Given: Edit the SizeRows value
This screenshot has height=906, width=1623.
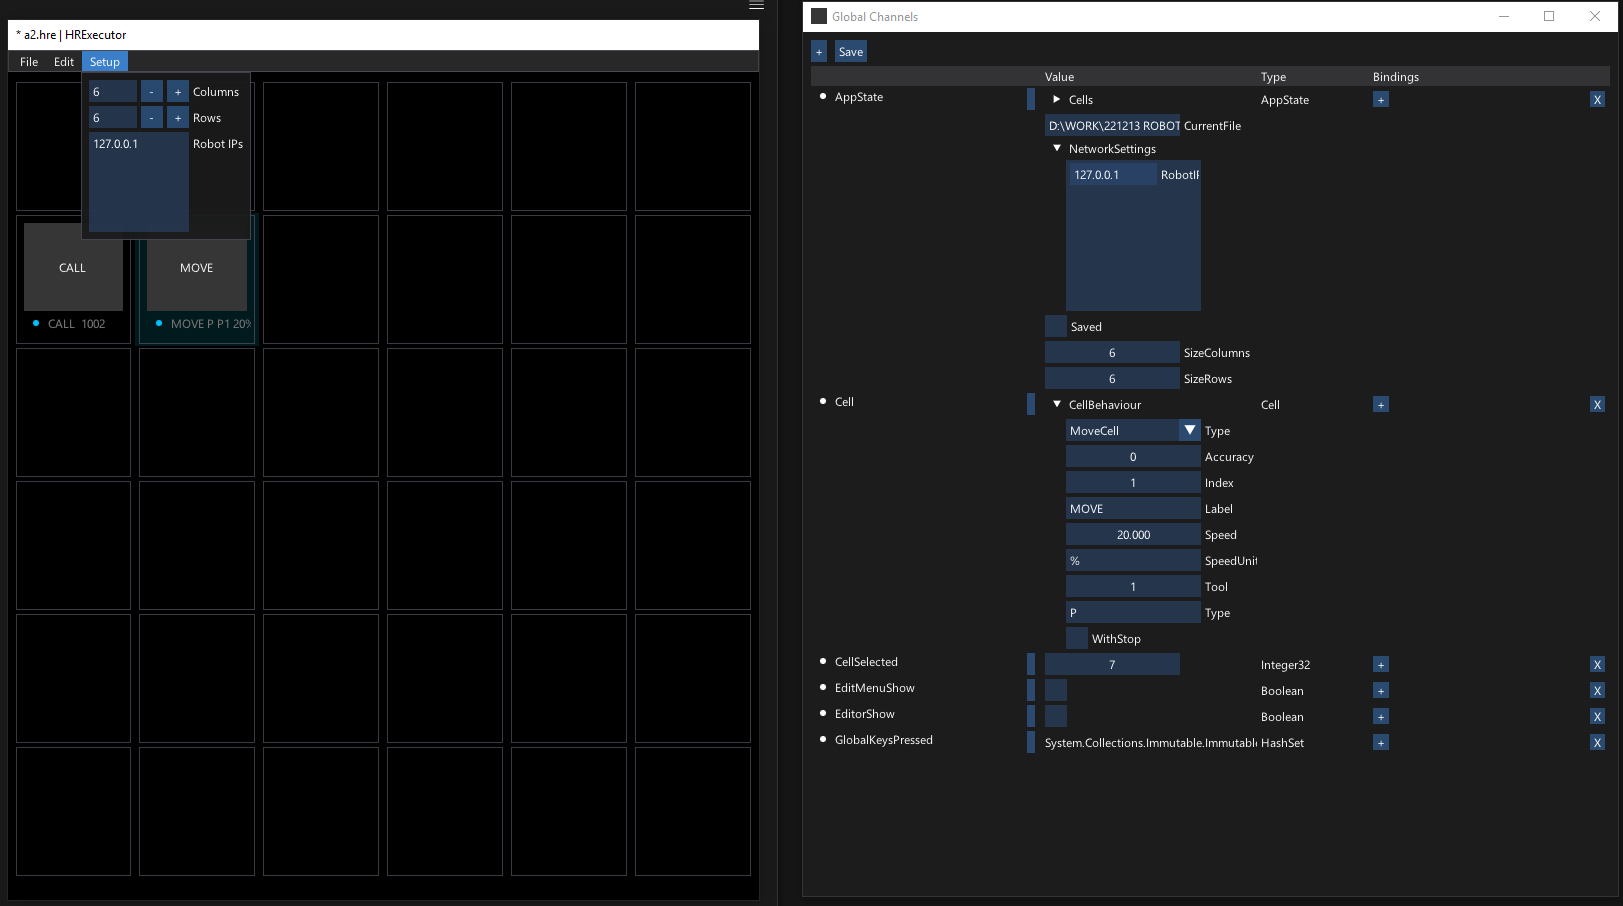Looking at the screenshot, I should pyautogui.click(x=1113, y=378).
